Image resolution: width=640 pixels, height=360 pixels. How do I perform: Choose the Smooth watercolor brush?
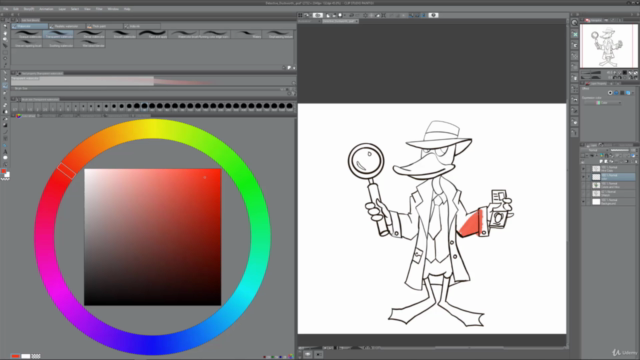click(x=121, y=34)
